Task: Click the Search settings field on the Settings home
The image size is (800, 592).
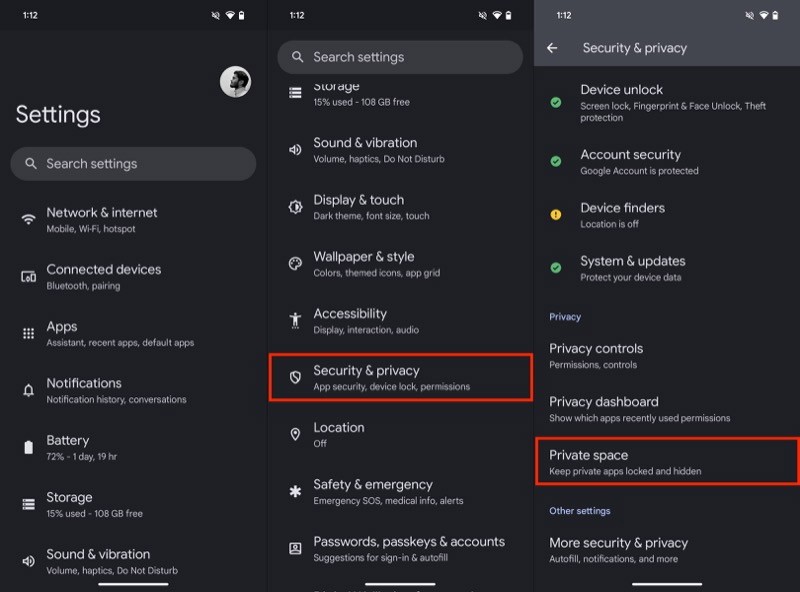Action: pos(133,164)
